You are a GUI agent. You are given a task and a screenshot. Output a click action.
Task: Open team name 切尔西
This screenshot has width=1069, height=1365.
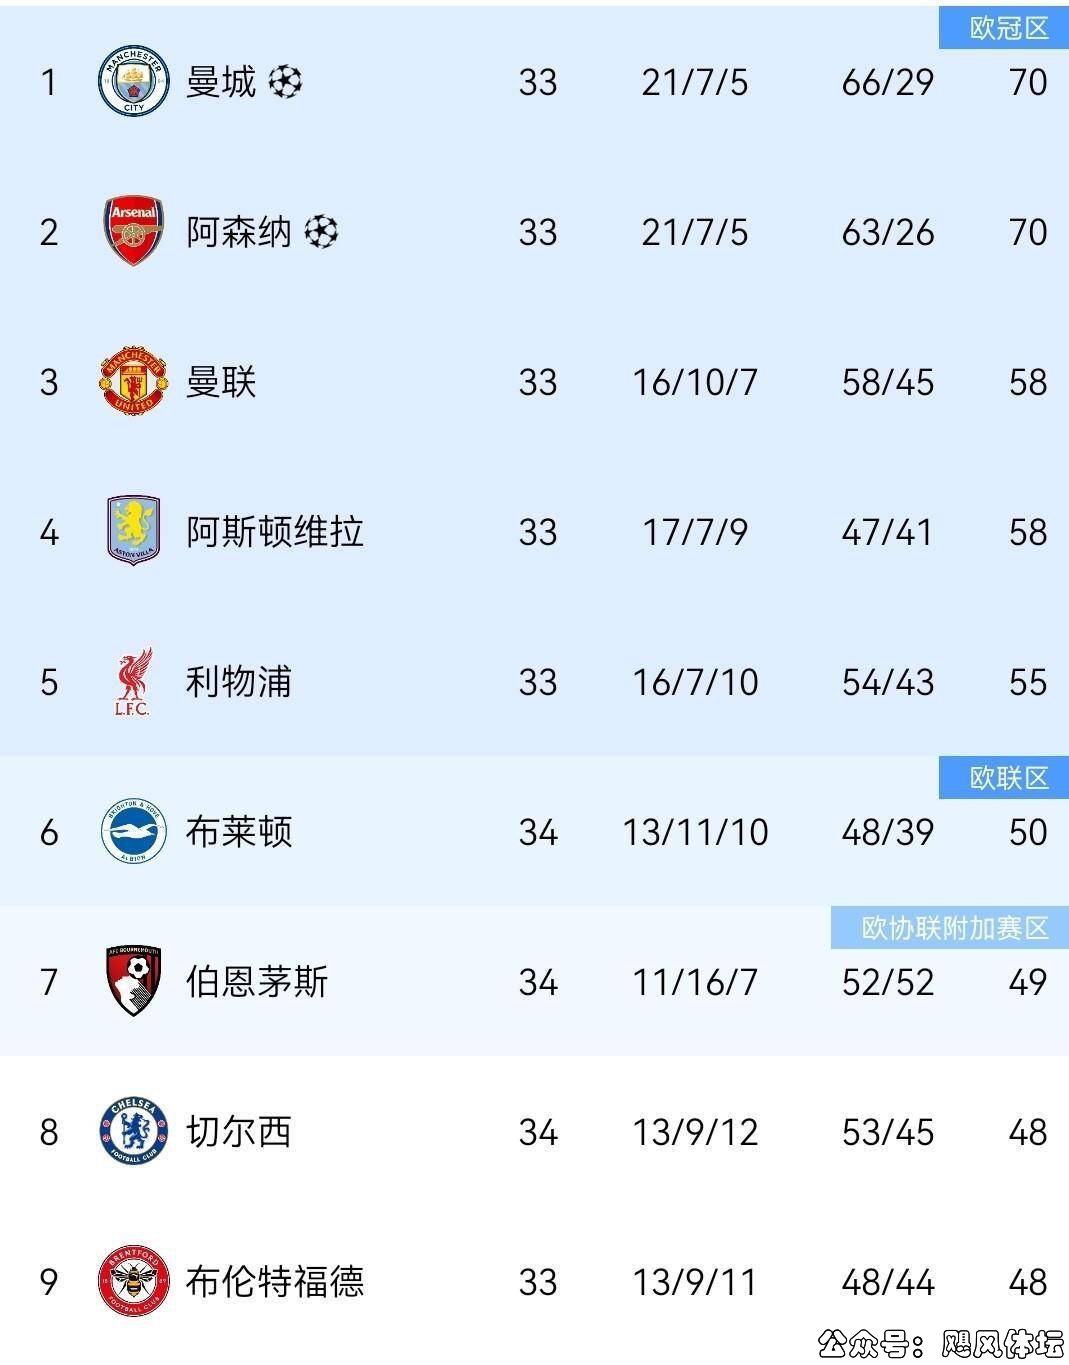pos(238,1131)
